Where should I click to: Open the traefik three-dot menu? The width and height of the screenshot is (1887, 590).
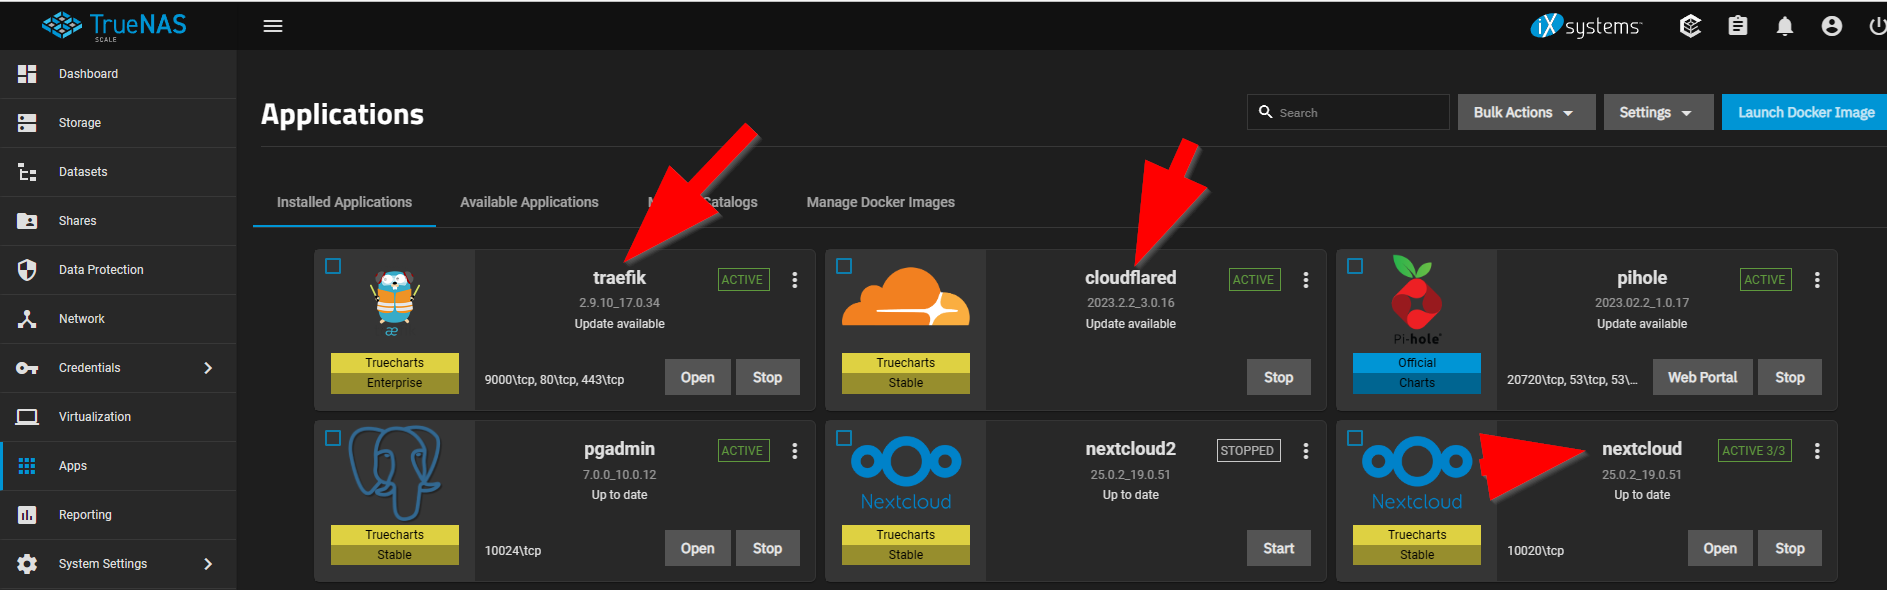(795, 280)
